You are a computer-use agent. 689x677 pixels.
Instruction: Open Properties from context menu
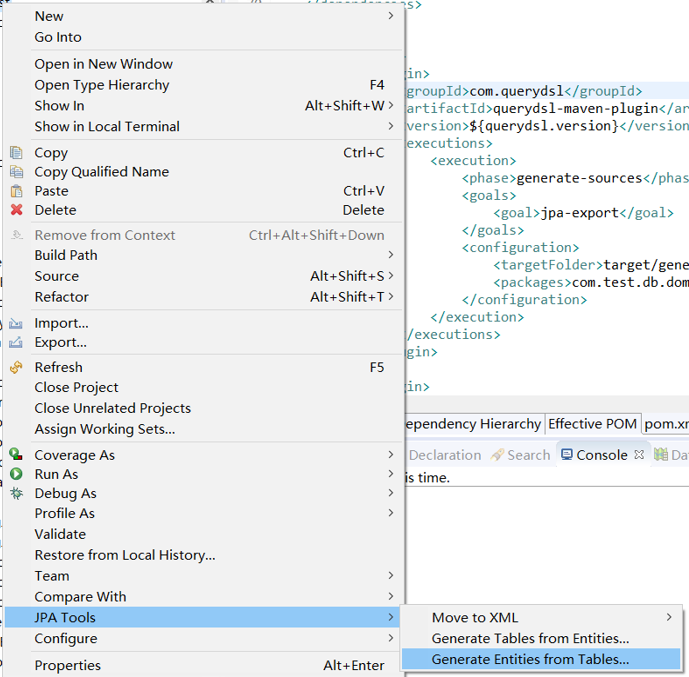67,665
